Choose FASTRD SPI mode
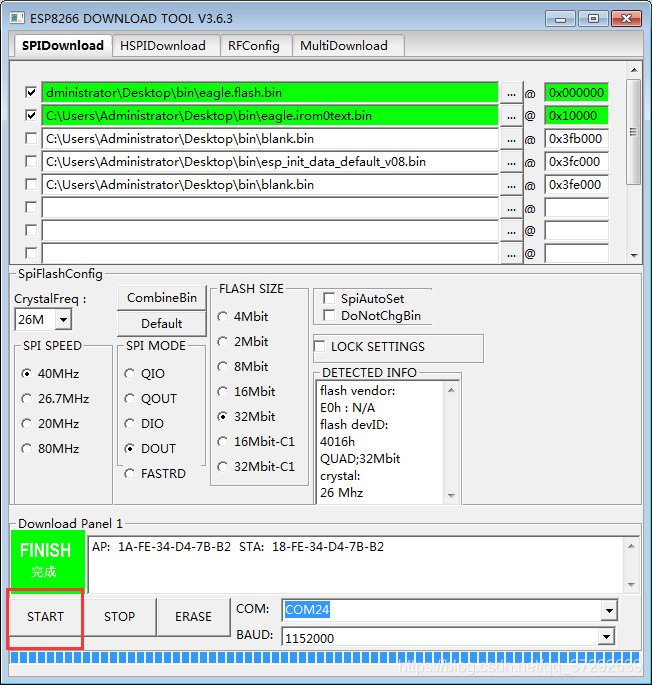652x685 pixels. [x=130, y=474]
